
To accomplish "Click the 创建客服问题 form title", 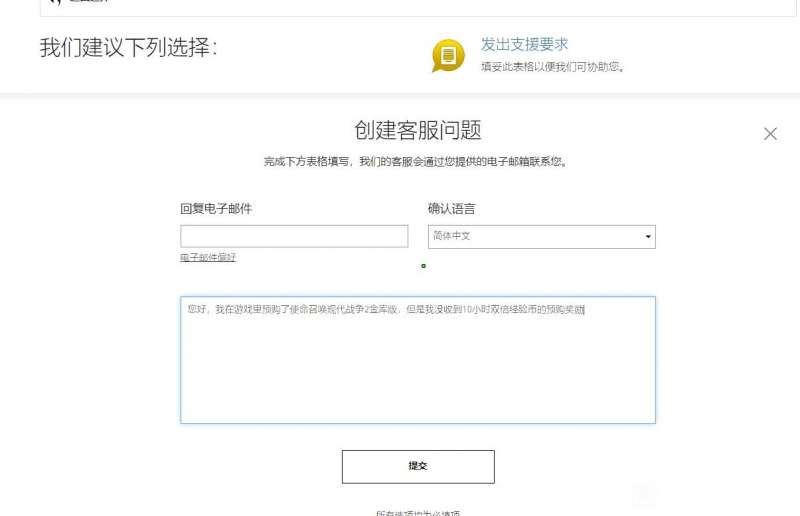I will click(x=417, y=130).
